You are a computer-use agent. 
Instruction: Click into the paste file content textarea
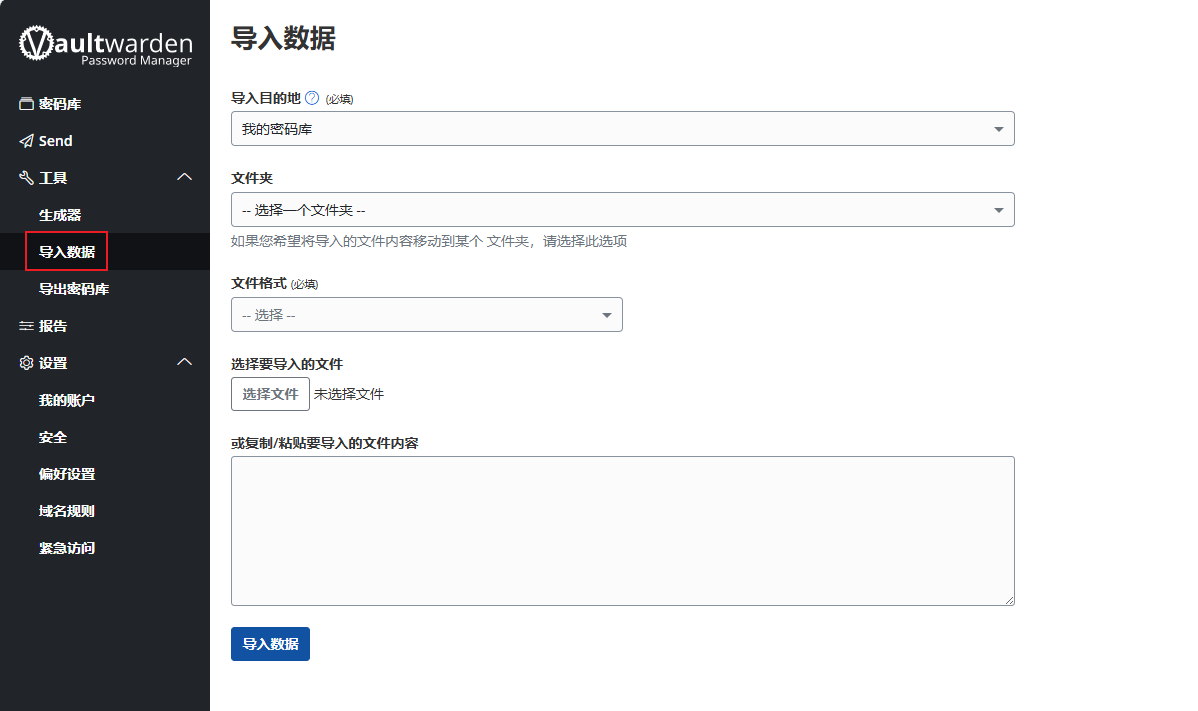[622, 530]
